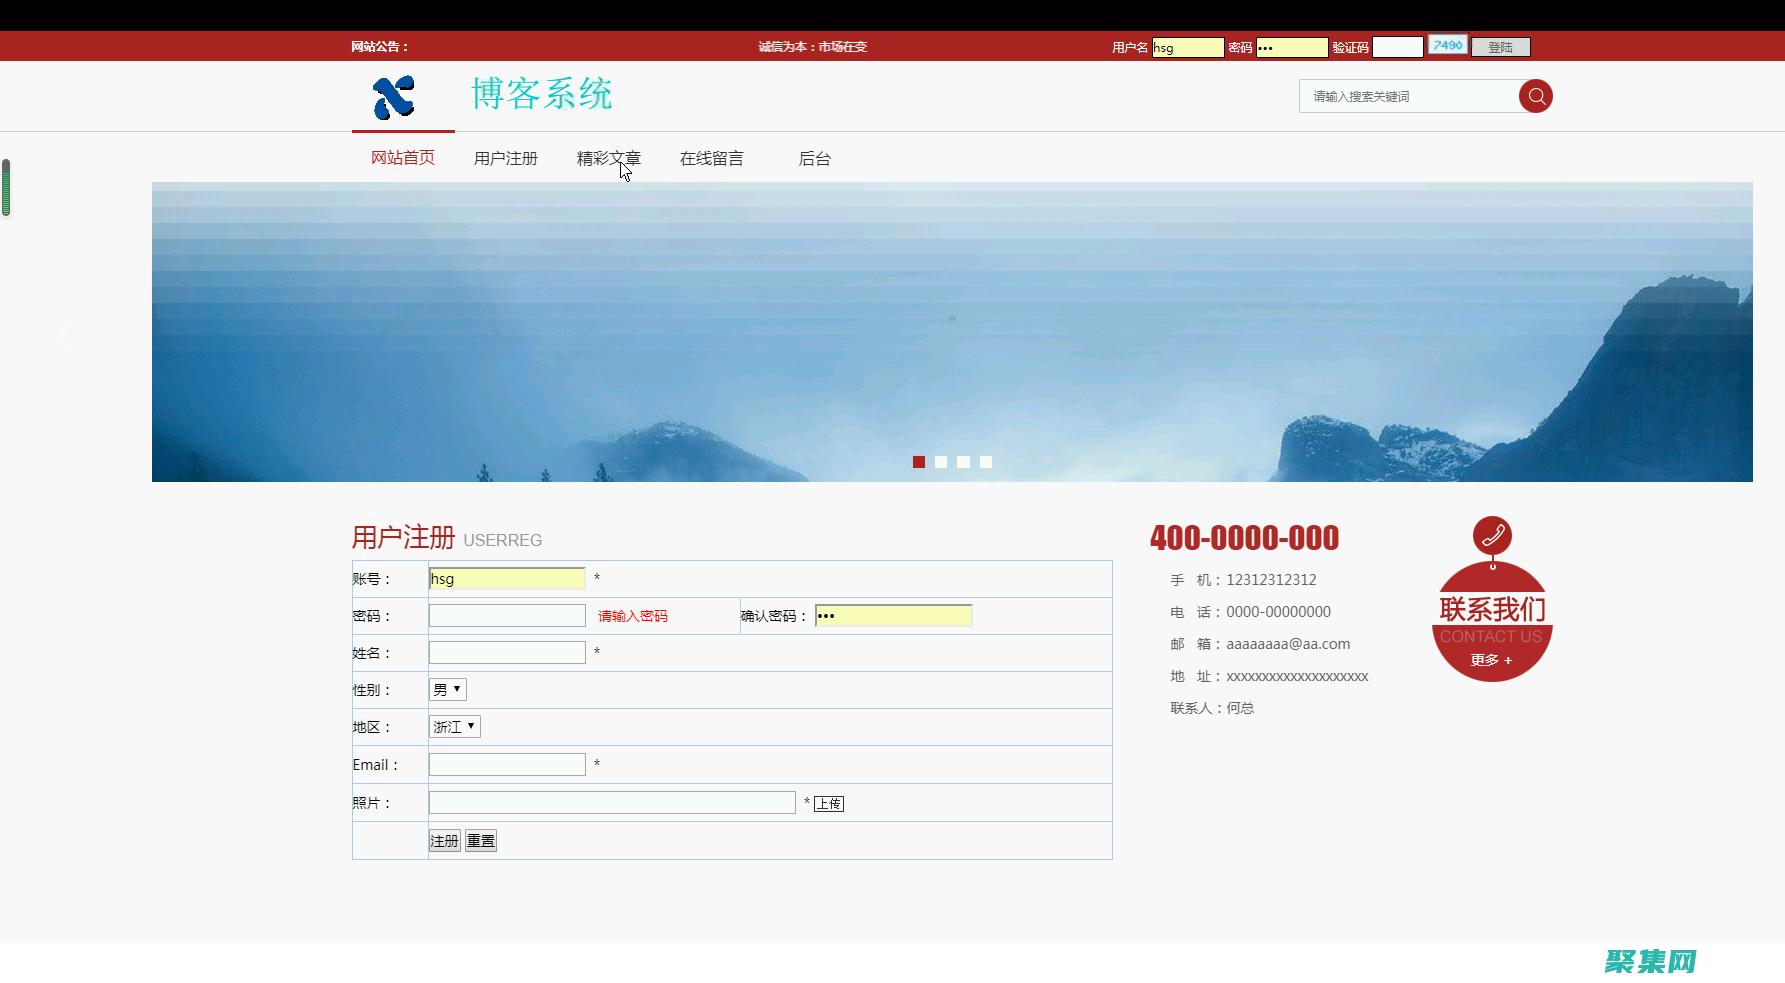Open the 性别 gender dropdown showing 男
Screen dimensions: 1785x983
[x=447, y=689]
